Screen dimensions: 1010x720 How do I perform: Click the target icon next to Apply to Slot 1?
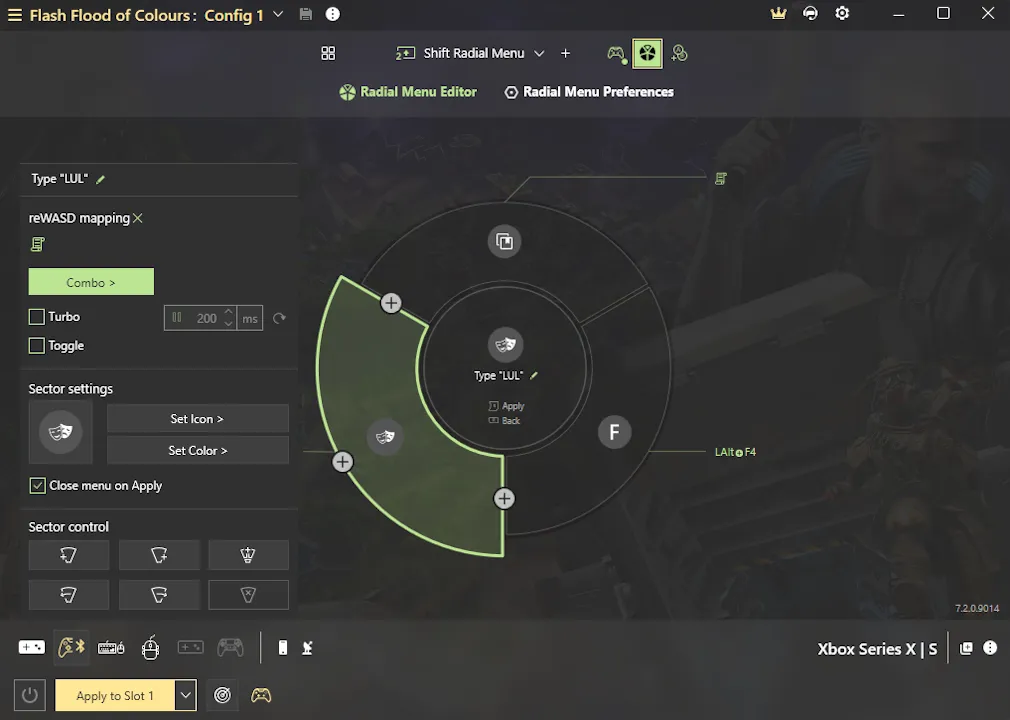click(x=222, y=695)
